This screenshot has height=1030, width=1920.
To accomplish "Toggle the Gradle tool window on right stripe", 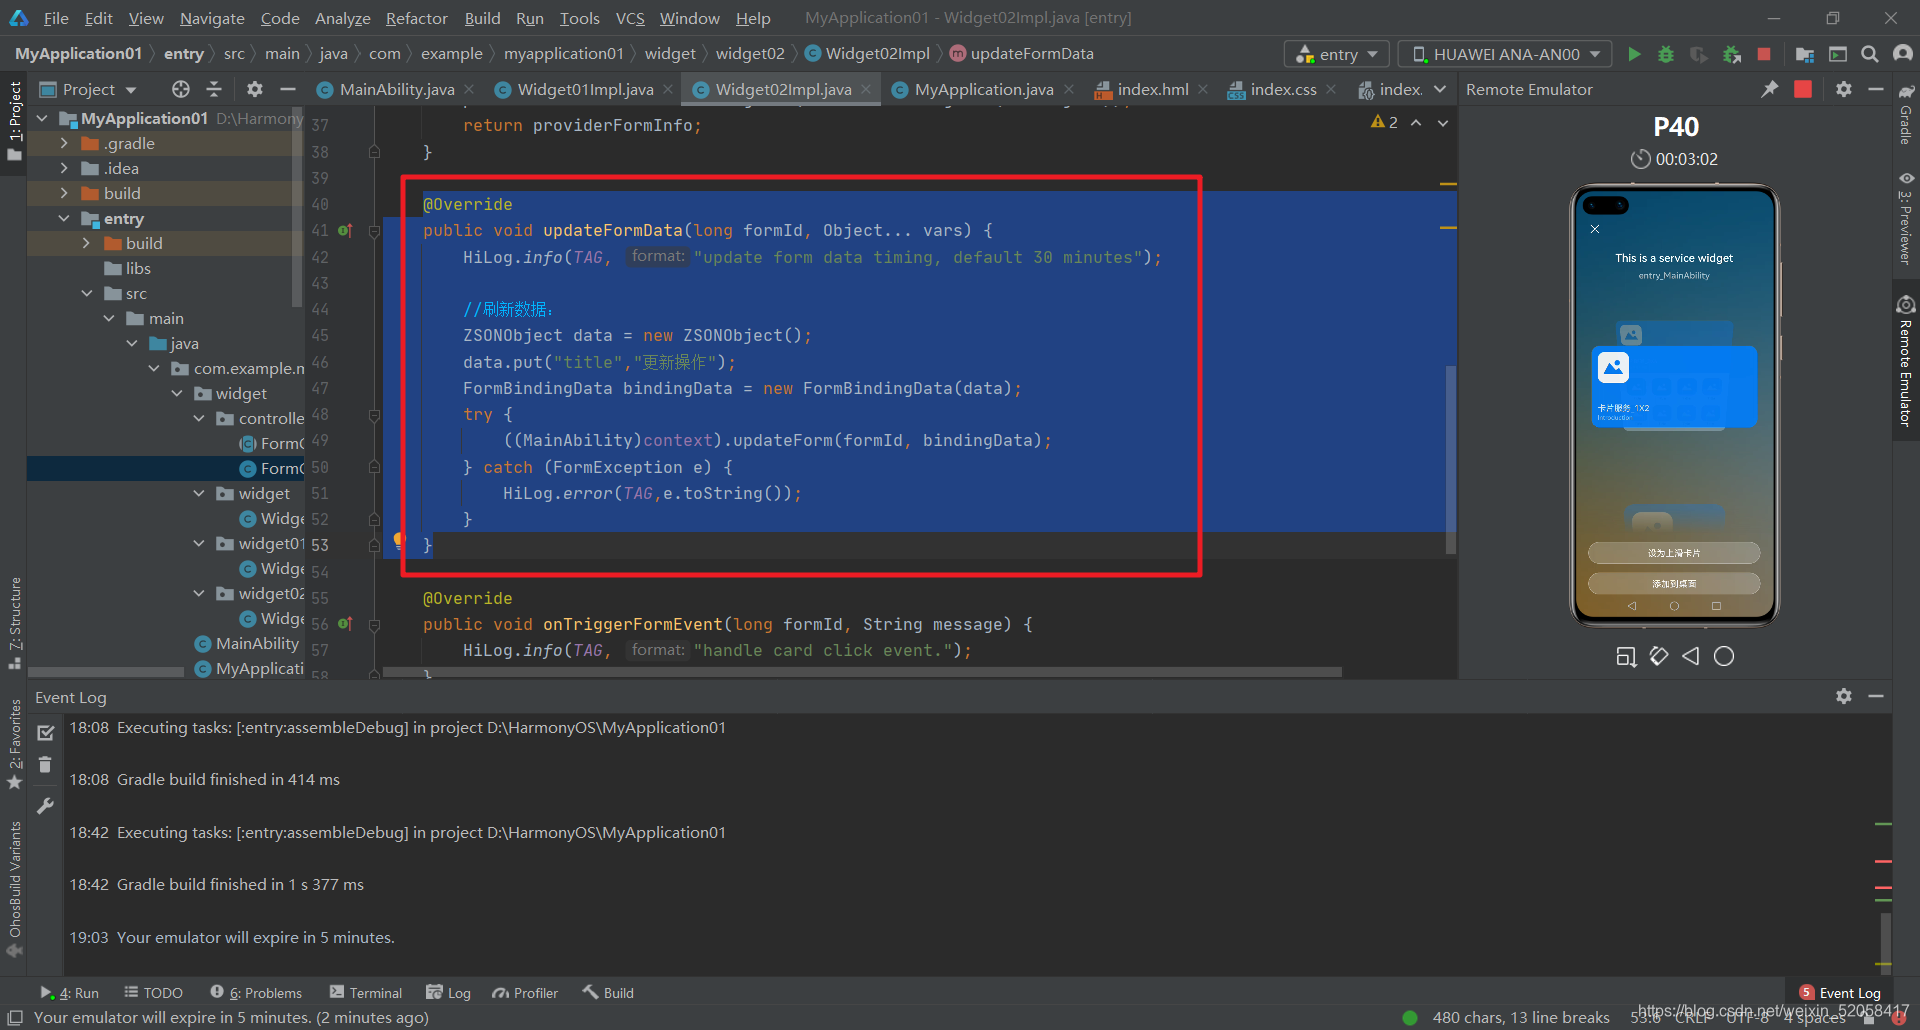I will coord(1906,113).
